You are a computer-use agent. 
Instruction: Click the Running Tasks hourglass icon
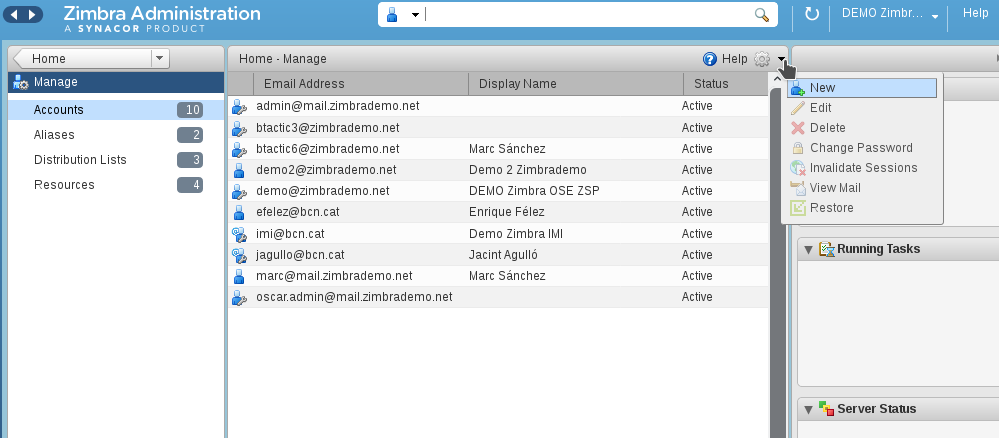826,249
